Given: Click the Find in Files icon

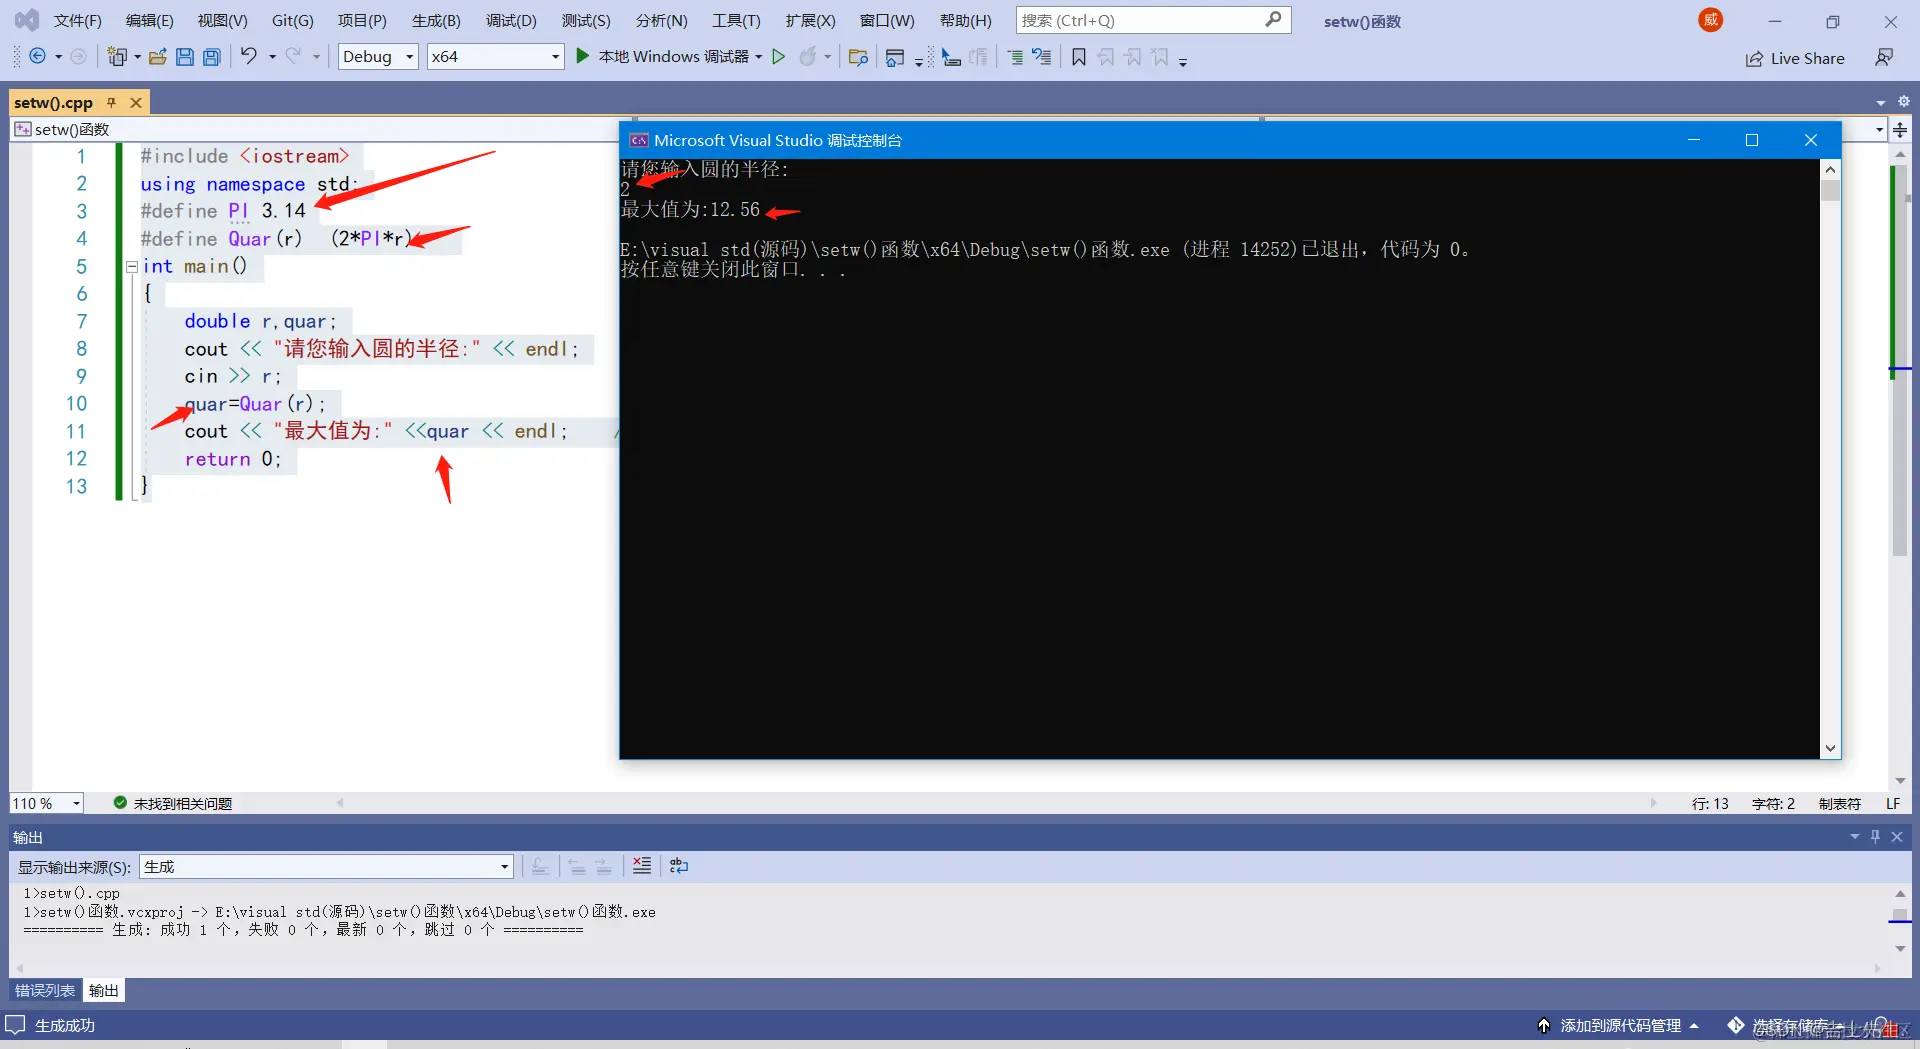Looking at the screenshot, I should coord(858,57).
